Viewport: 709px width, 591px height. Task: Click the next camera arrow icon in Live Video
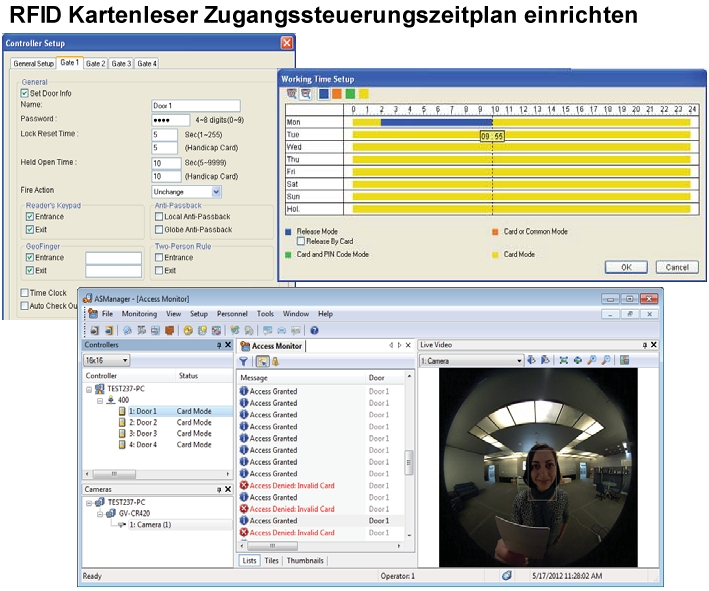click(545, 360)
